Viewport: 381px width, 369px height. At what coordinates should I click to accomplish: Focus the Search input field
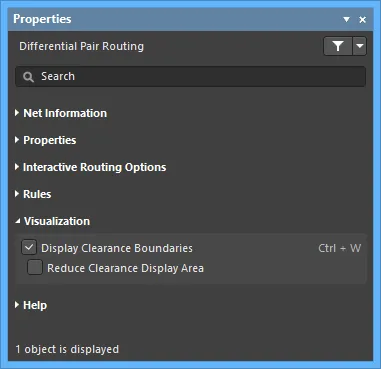pos(190,77)
